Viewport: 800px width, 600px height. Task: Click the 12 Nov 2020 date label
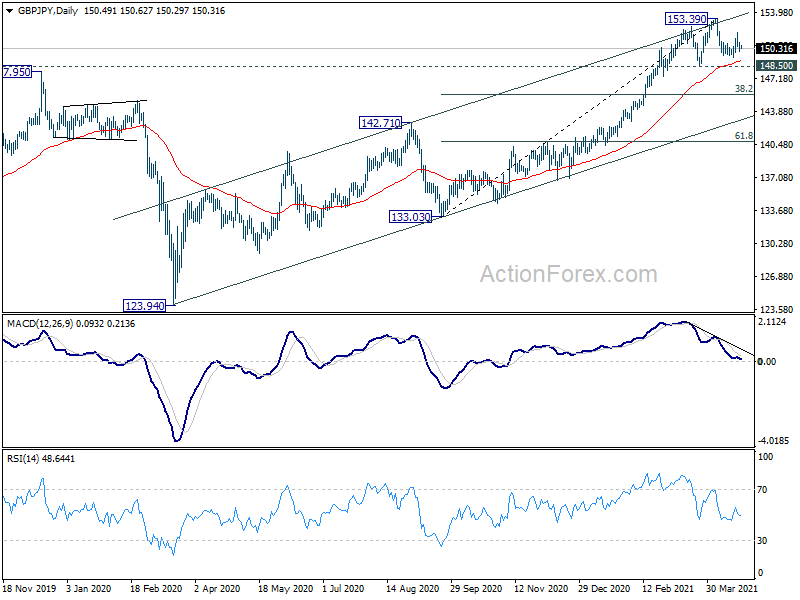pyautogui.click(x=541, y=588)
